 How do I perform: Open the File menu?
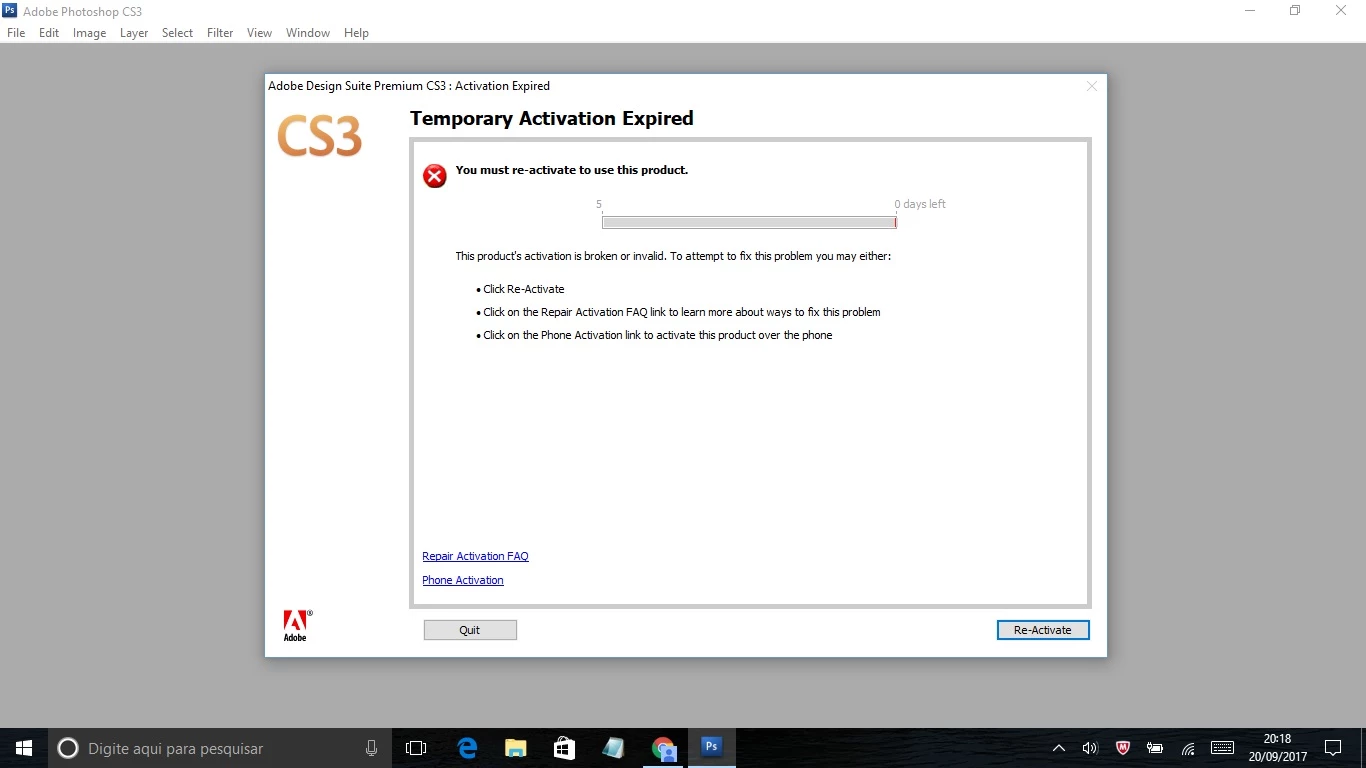(16, 33)
